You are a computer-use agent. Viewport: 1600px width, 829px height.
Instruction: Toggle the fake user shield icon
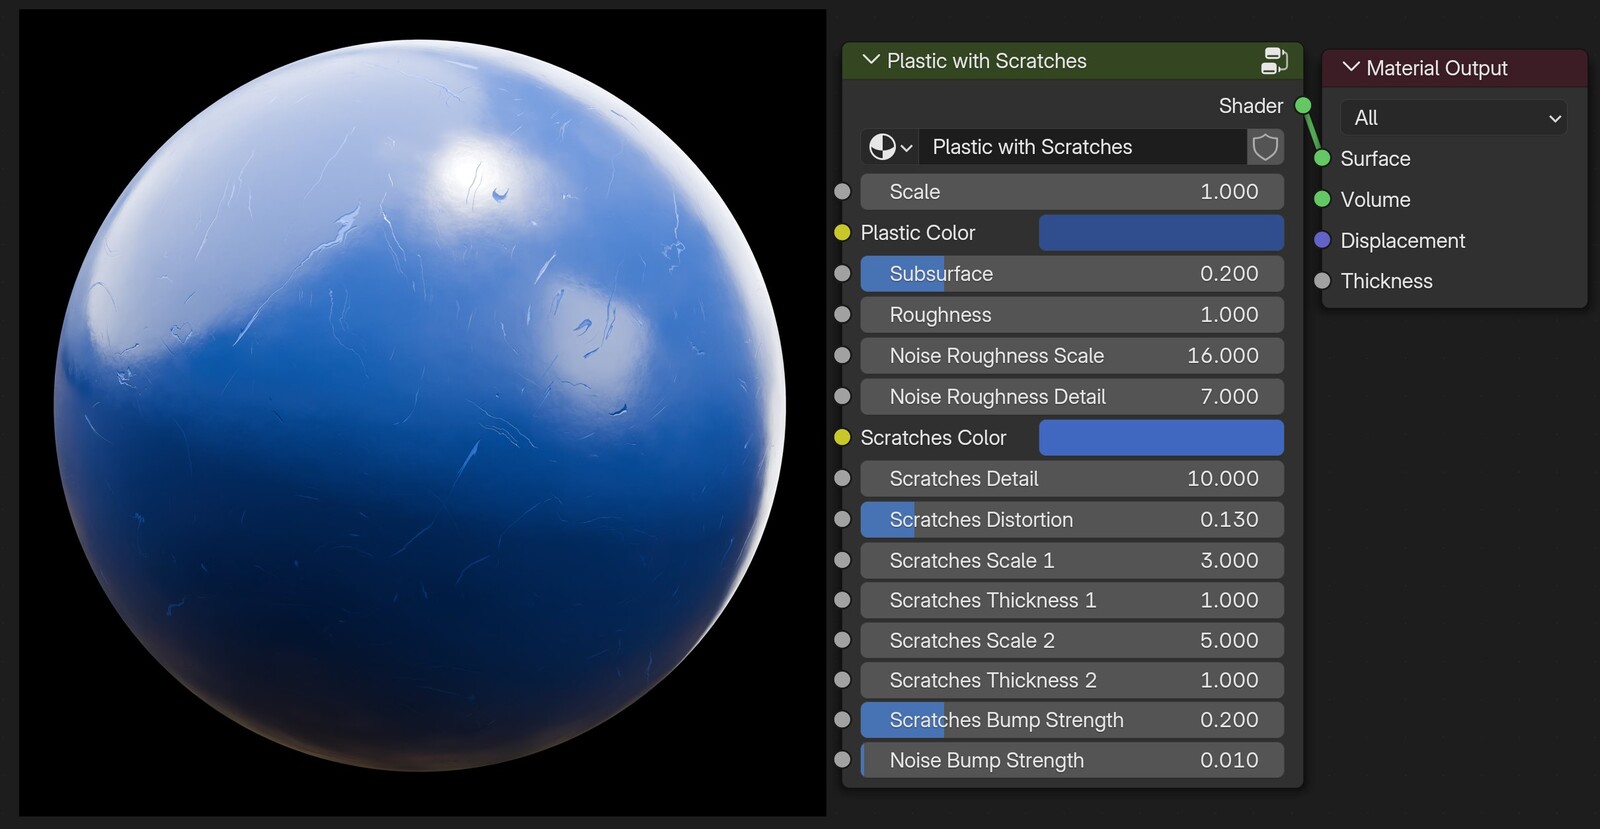(1265, 147)
